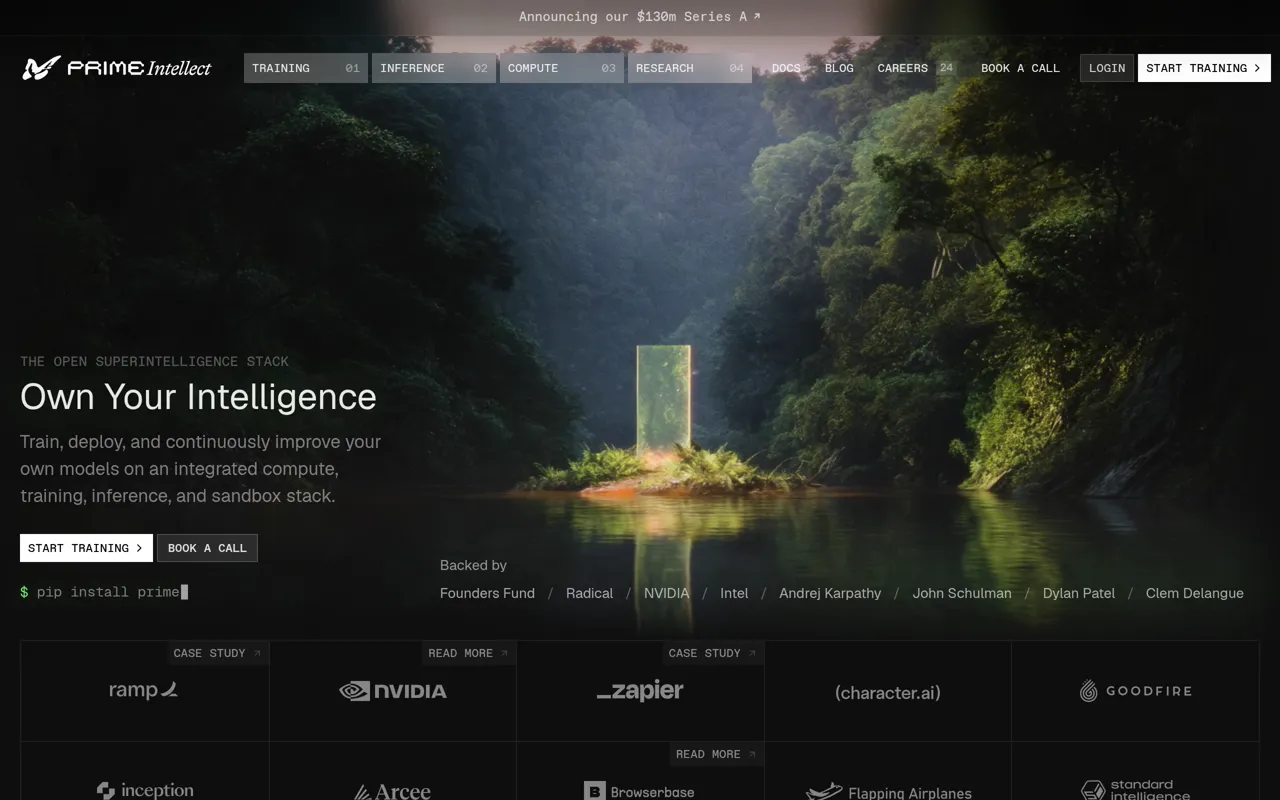The width and height of the screenshot is (1280, 800).
Task: Open the $130m Series A announcement
Action: [x=640, y=17]
